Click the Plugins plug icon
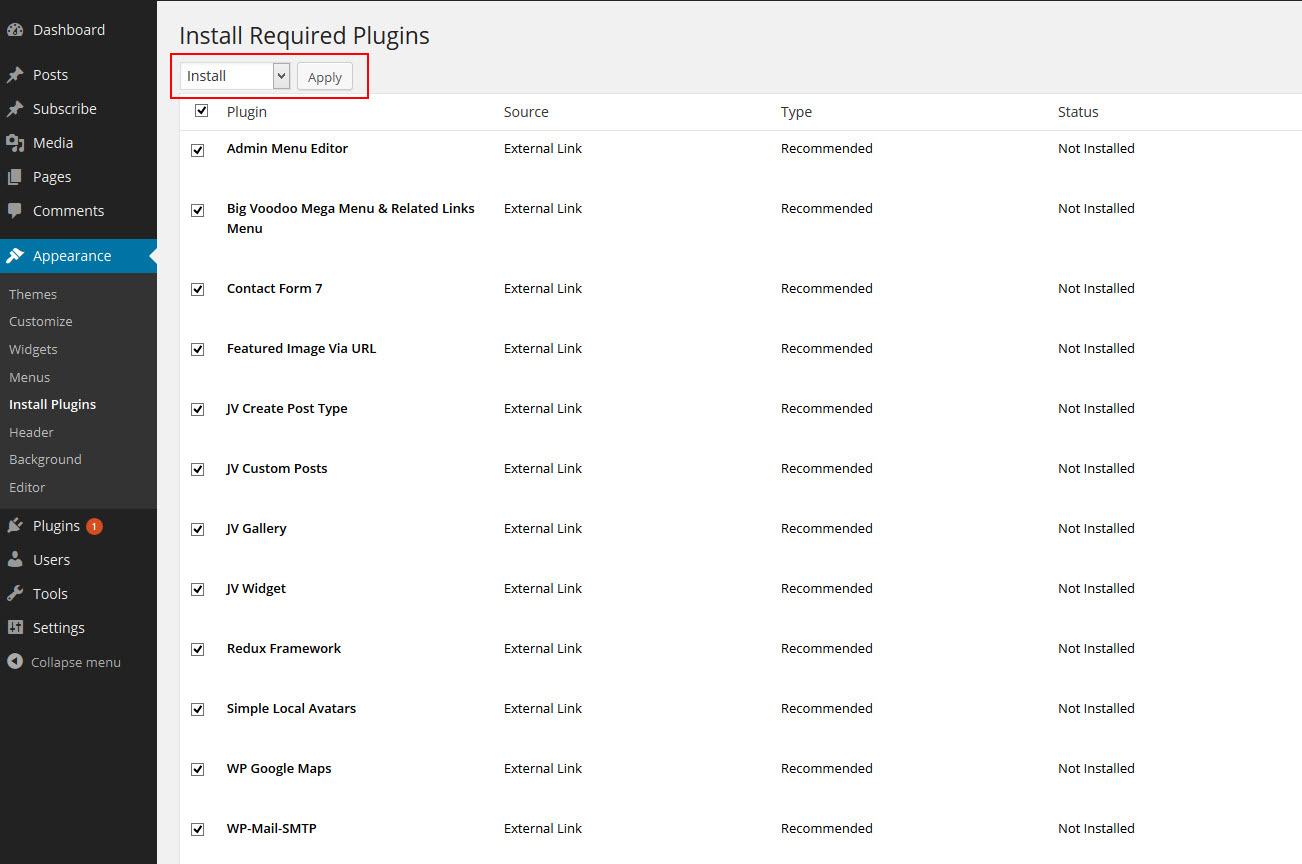1302x864 pixels. 15,526
